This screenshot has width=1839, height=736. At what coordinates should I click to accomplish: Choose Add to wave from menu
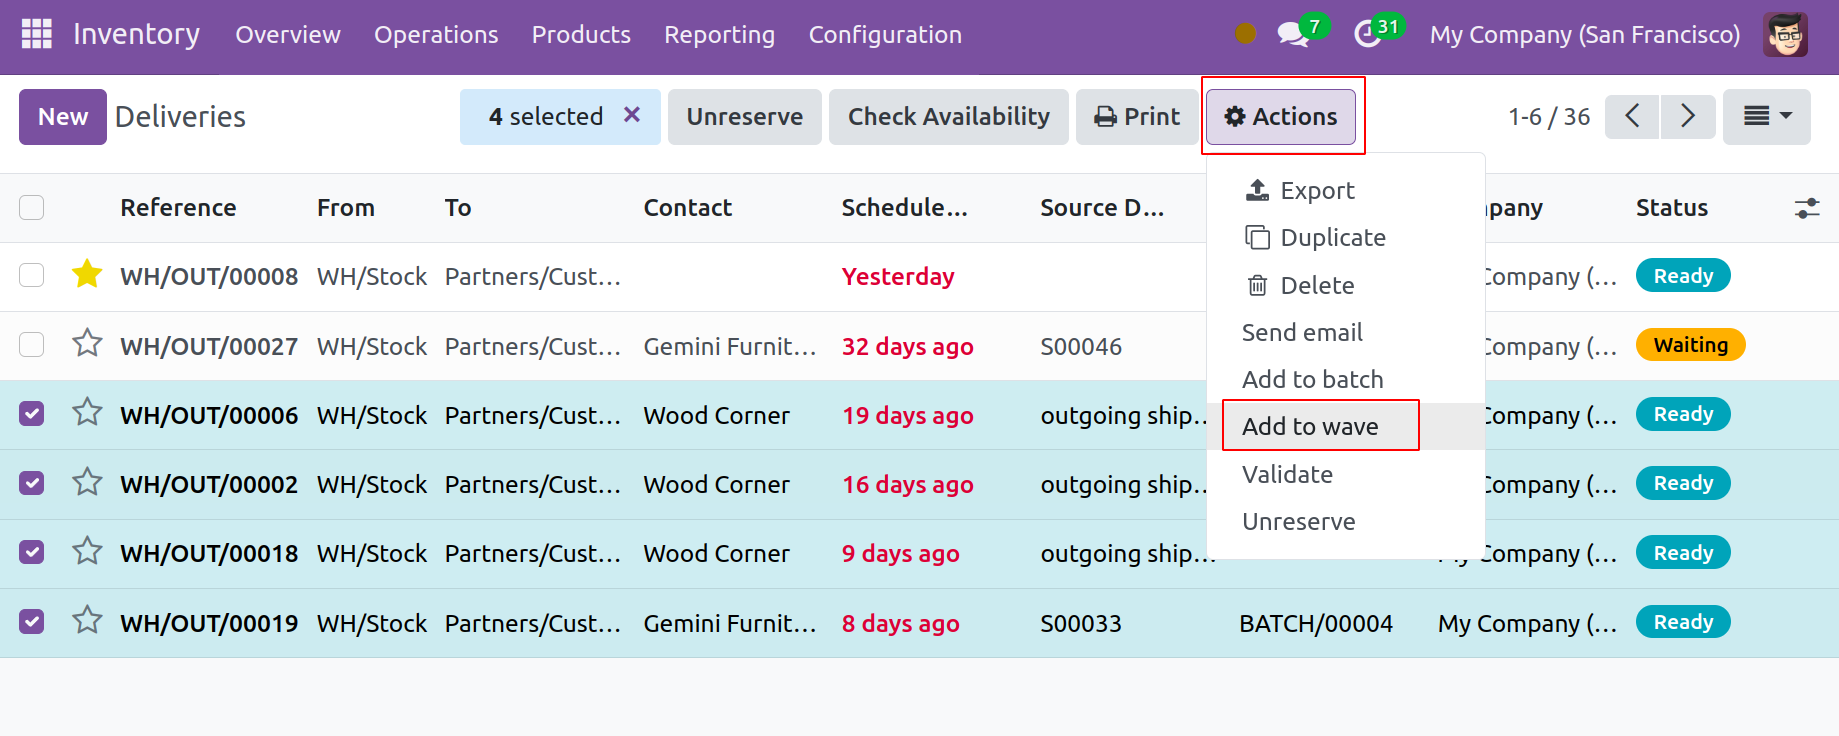(x=1310, y=427)
